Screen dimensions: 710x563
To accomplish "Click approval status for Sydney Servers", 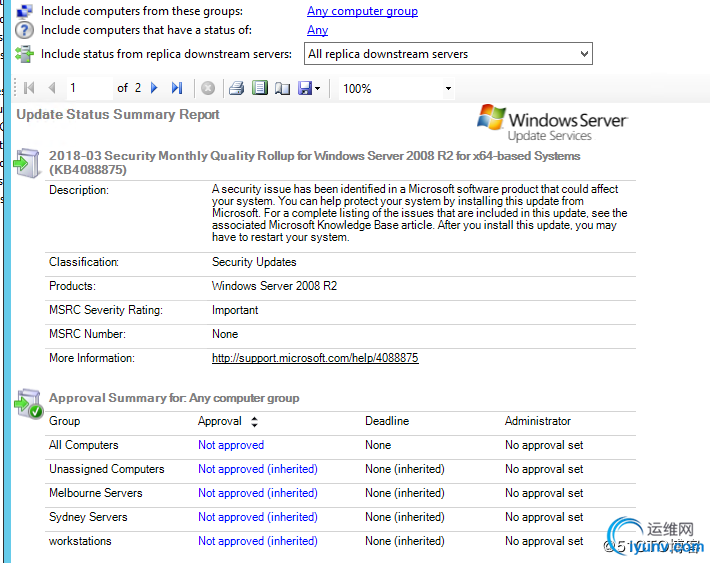I will click(257, 517).
